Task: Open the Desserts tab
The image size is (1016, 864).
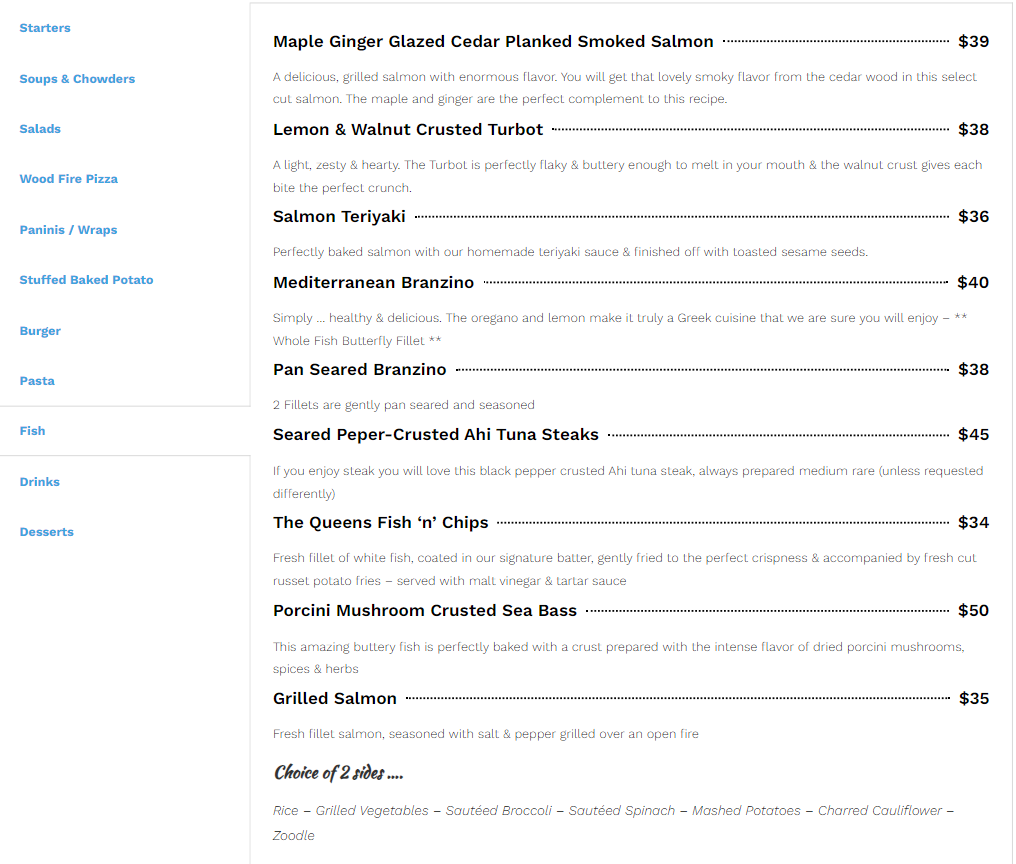Action: click(x=47, y=532)
